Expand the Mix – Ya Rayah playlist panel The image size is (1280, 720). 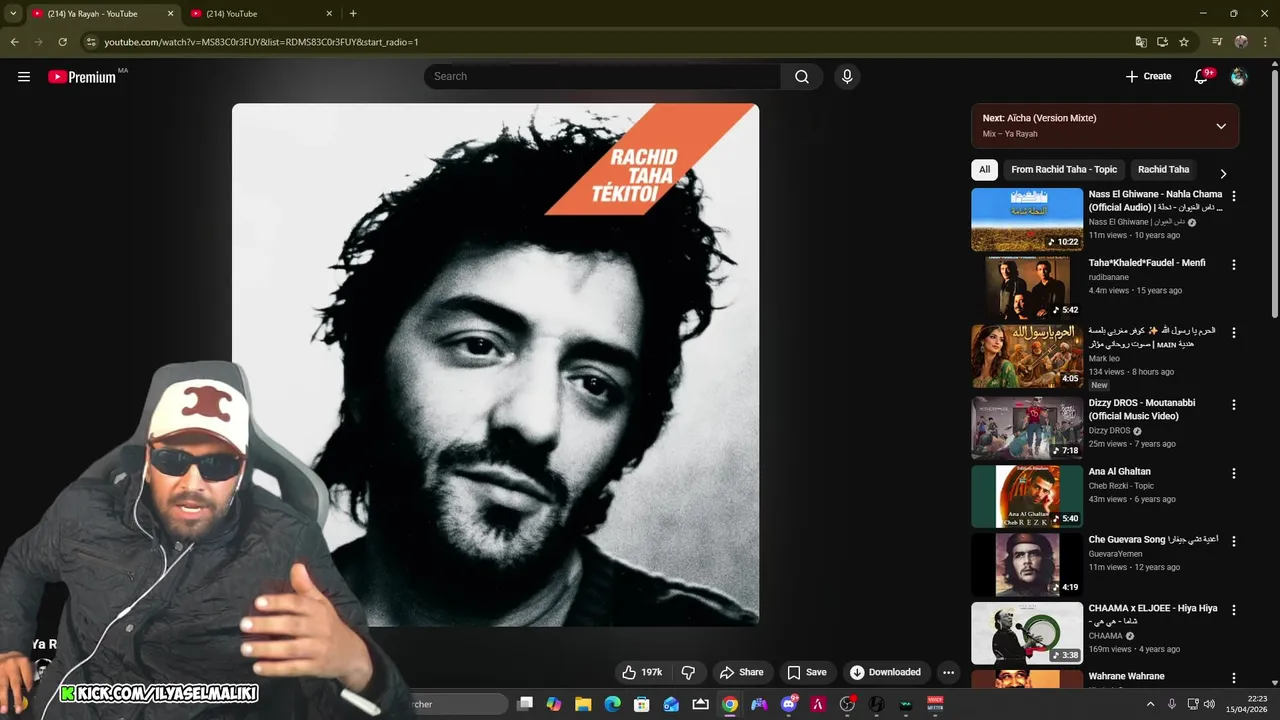1221,126
